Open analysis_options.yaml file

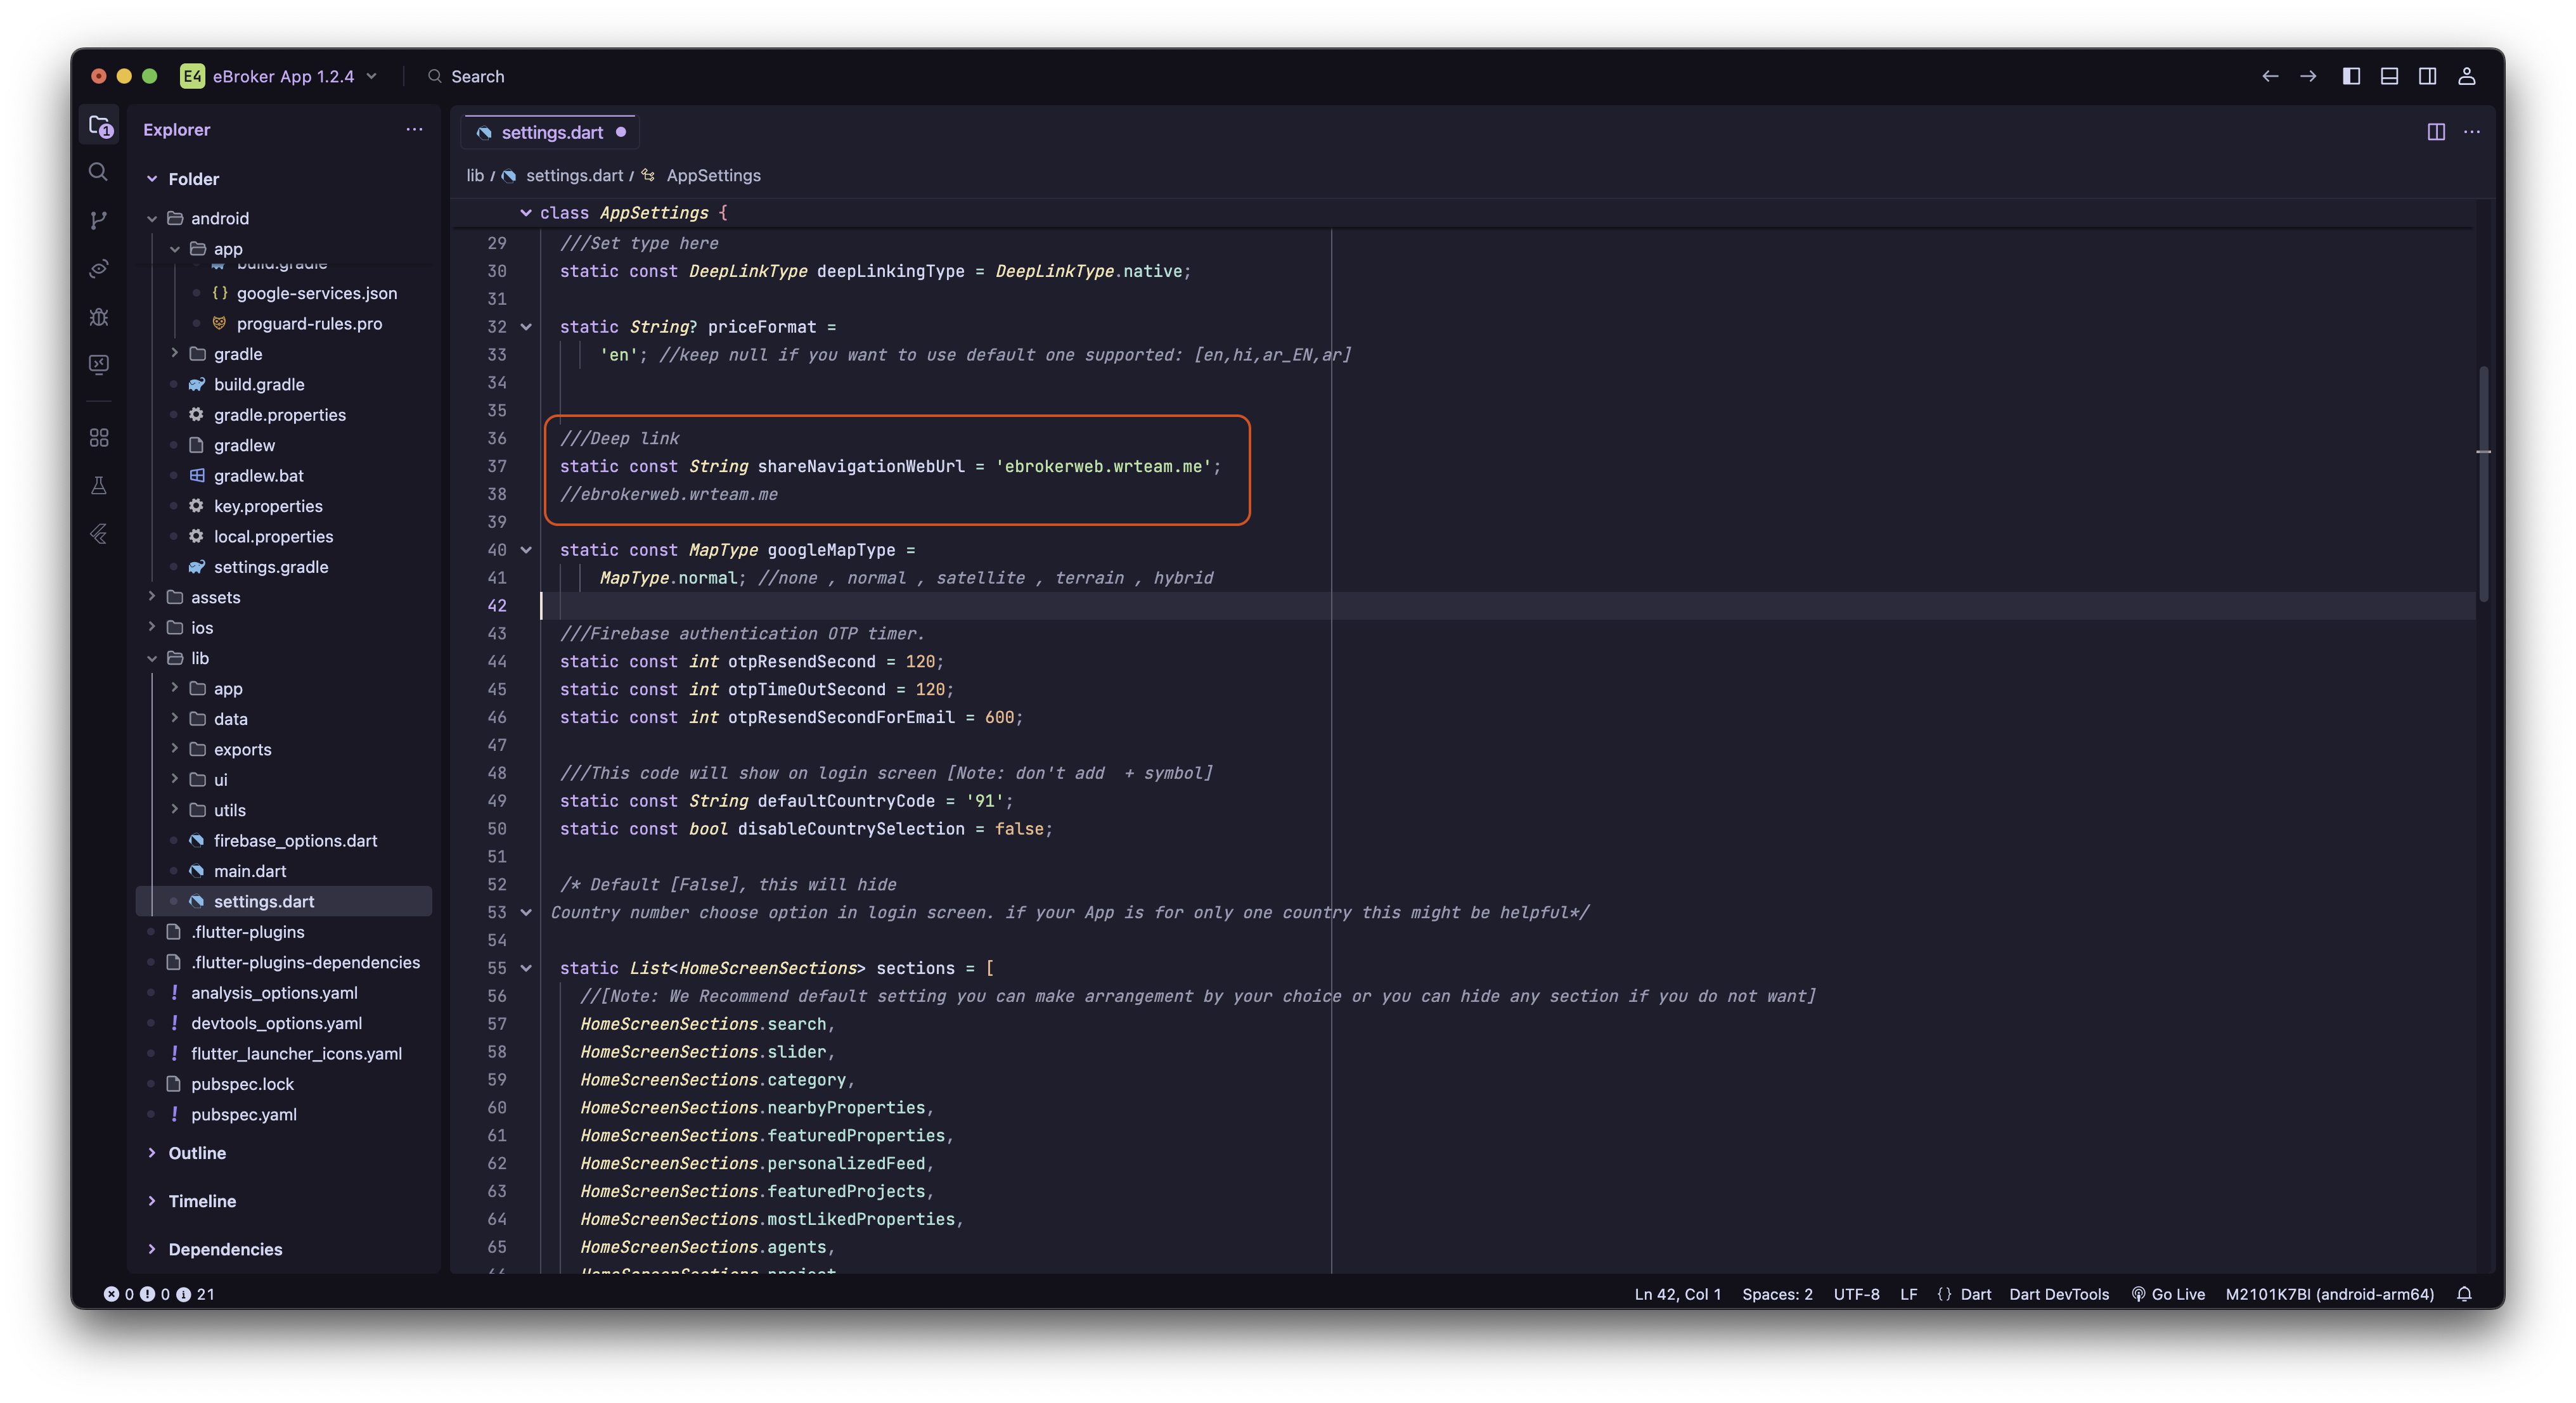[274, 992]
